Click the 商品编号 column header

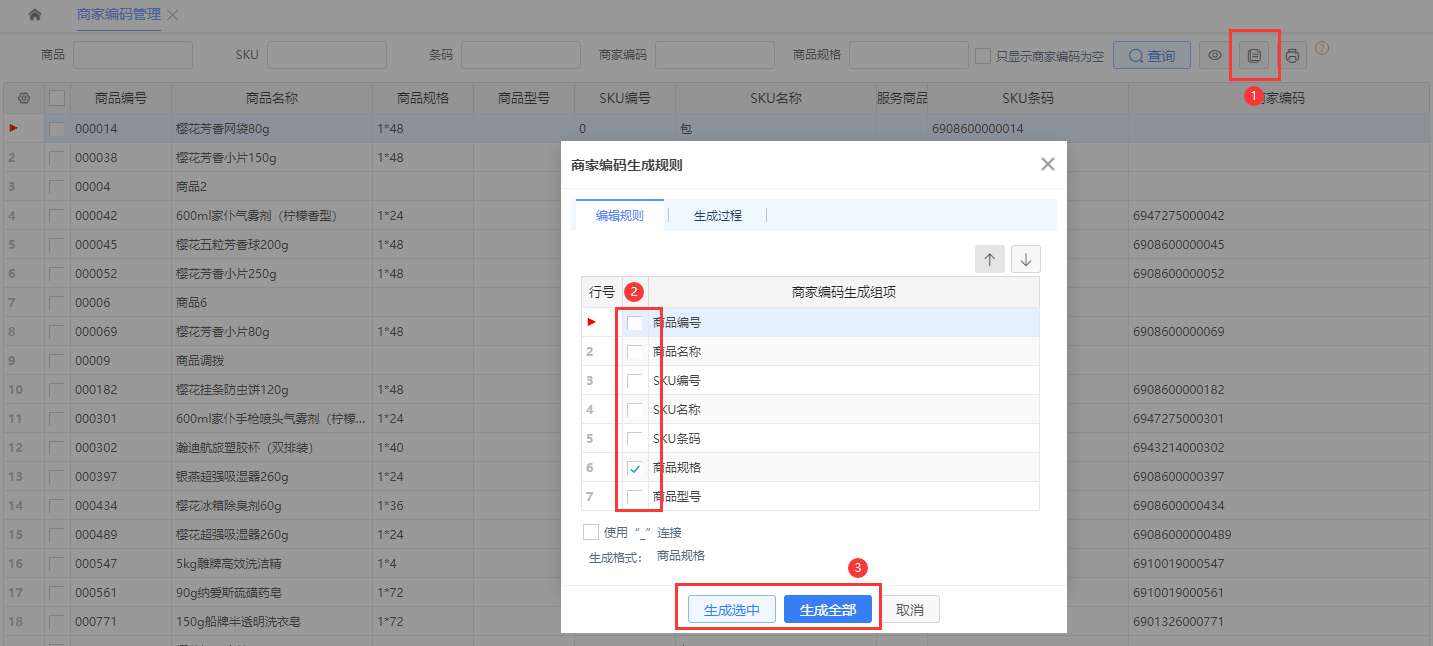pos(121,98)
